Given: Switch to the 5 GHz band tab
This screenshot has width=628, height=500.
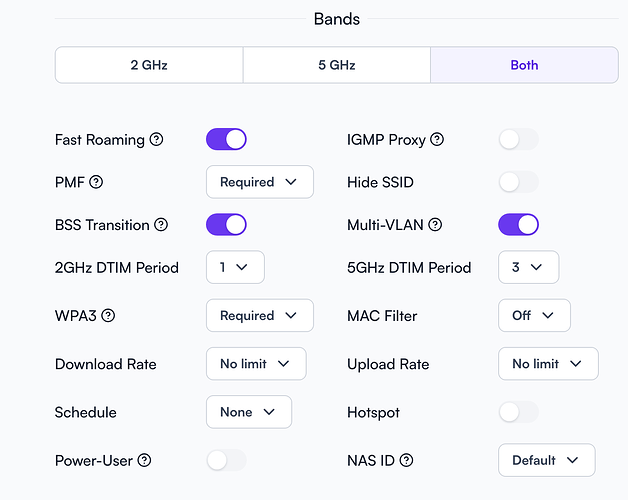Looking at the screenshot, I should (336, 65).
